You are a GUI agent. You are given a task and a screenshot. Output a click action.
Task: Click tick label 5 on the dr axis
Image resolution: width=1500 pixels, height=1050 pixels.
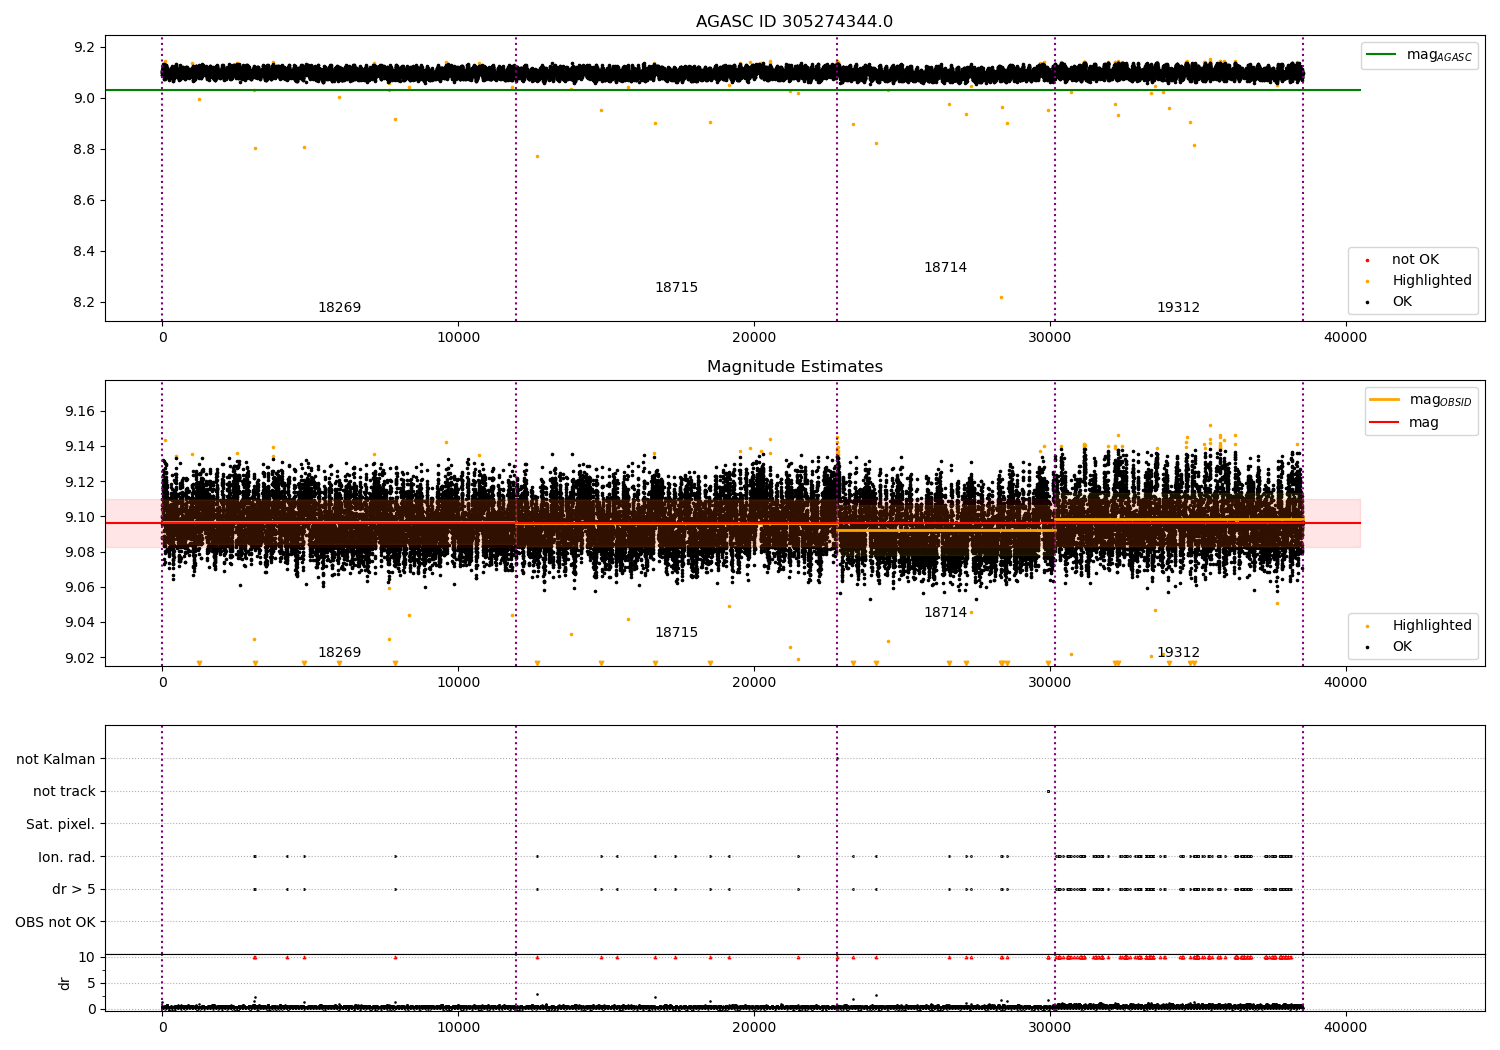(91, 984)
